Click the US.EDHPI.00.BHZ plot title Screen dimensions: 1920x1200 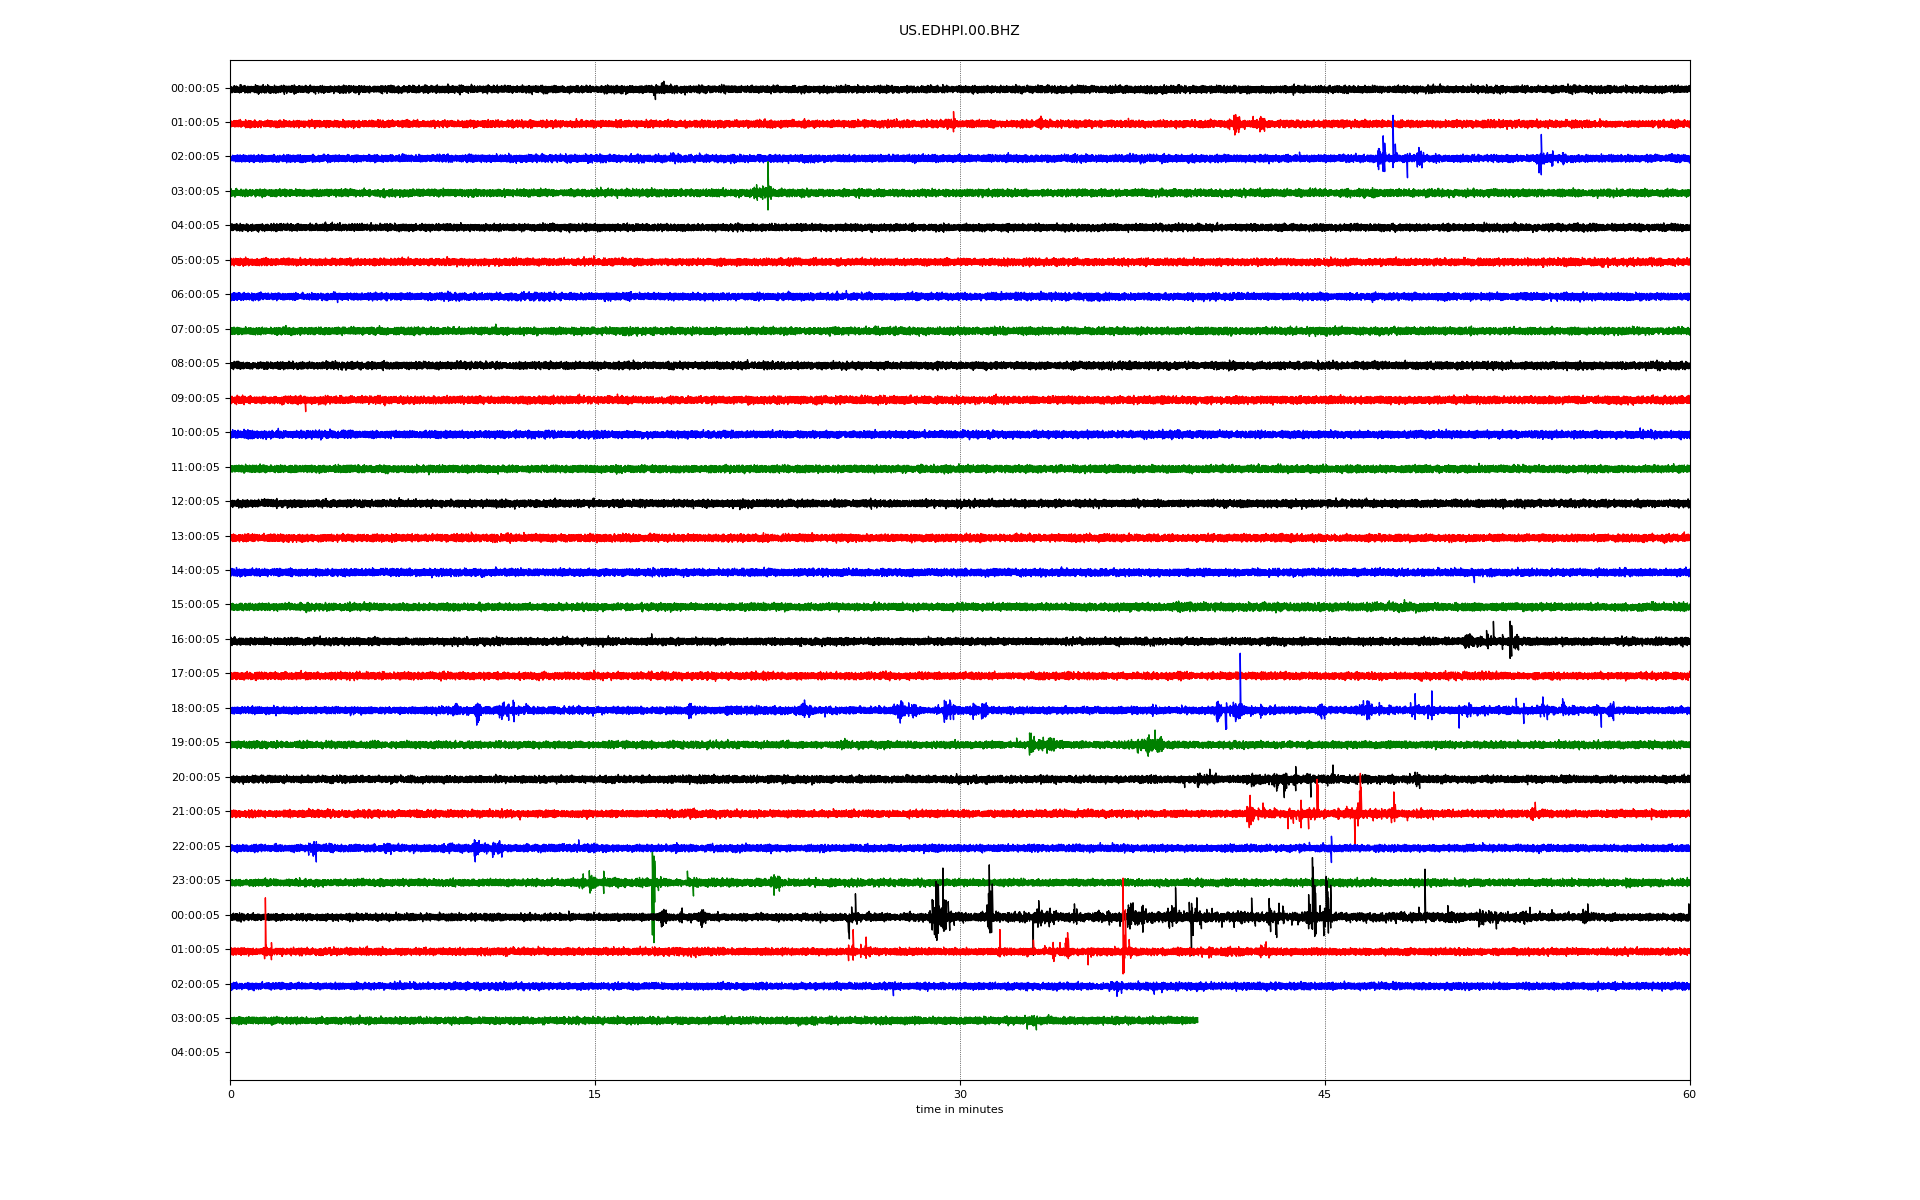pos(958,31)
